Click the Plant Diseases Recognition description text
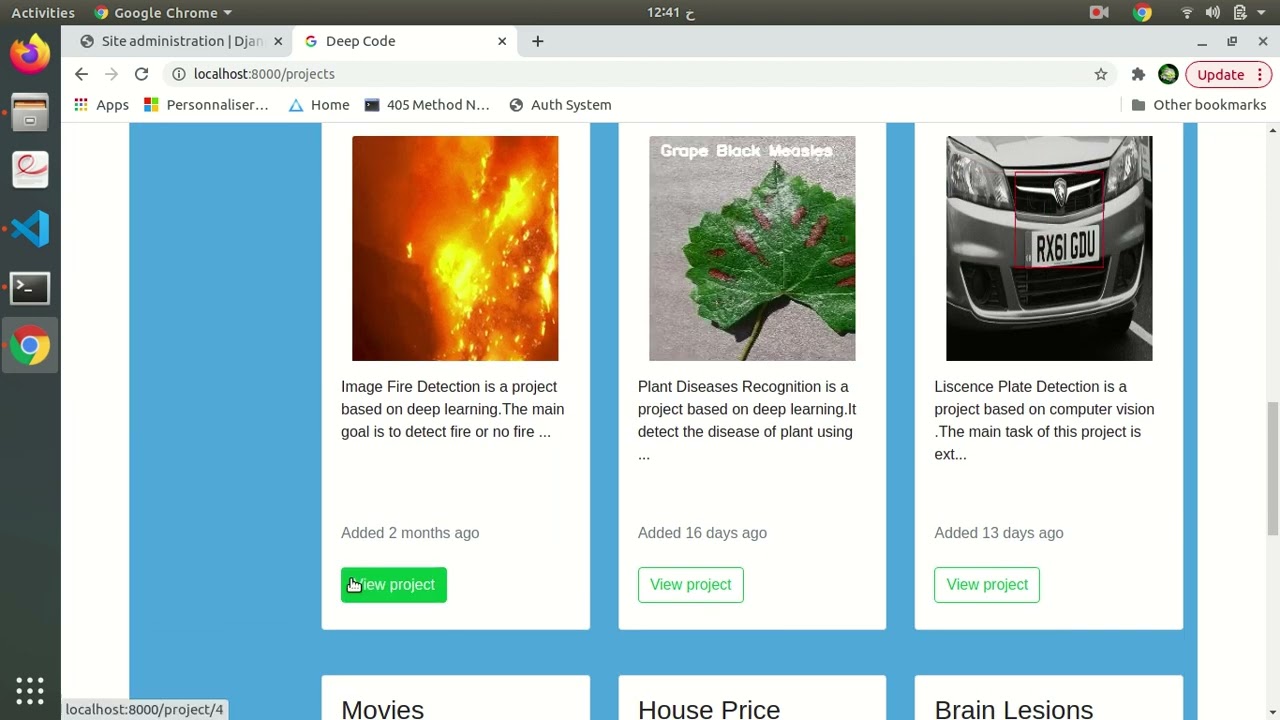Screen dimensions: 1280x720 pos(747,420)
